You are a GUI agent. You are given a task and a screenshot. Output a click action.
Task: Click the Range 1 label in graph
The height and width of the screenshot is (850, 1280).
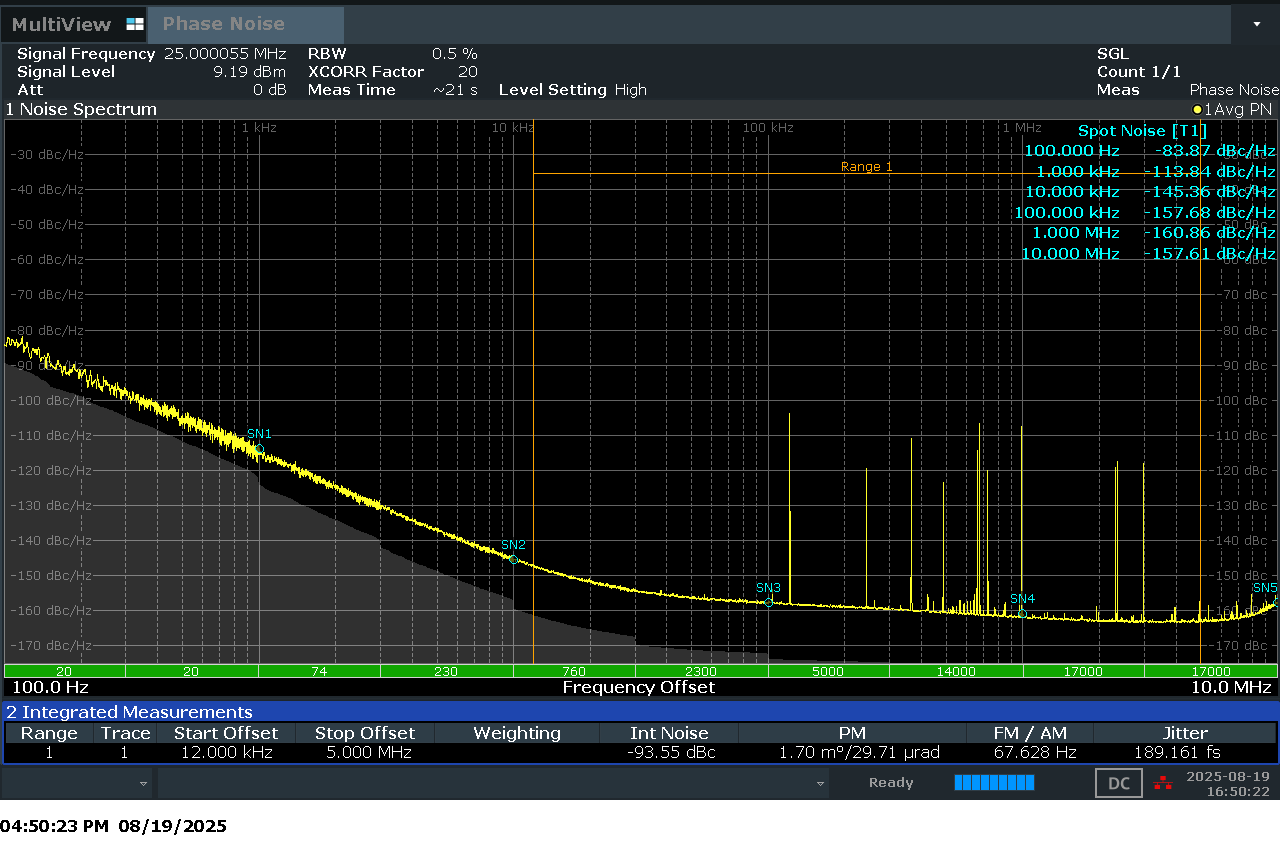point(866,167)
